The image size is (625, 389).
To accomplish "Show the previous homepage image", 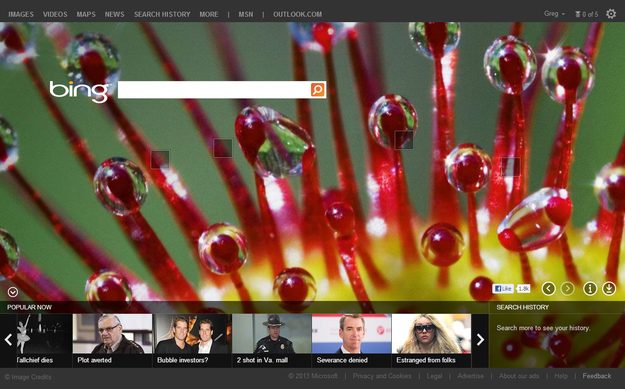I will [x=549, y=288].
